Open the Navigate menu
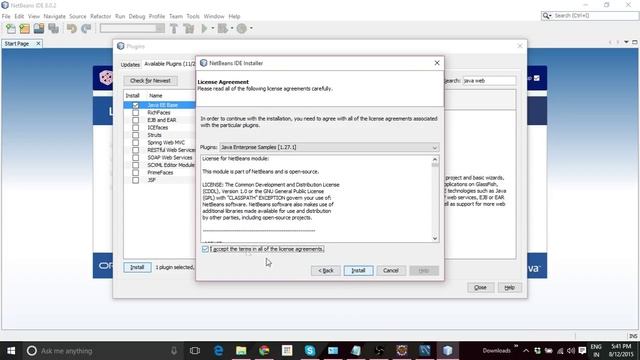This screenshot has height=360, width=640. point(55,16)
